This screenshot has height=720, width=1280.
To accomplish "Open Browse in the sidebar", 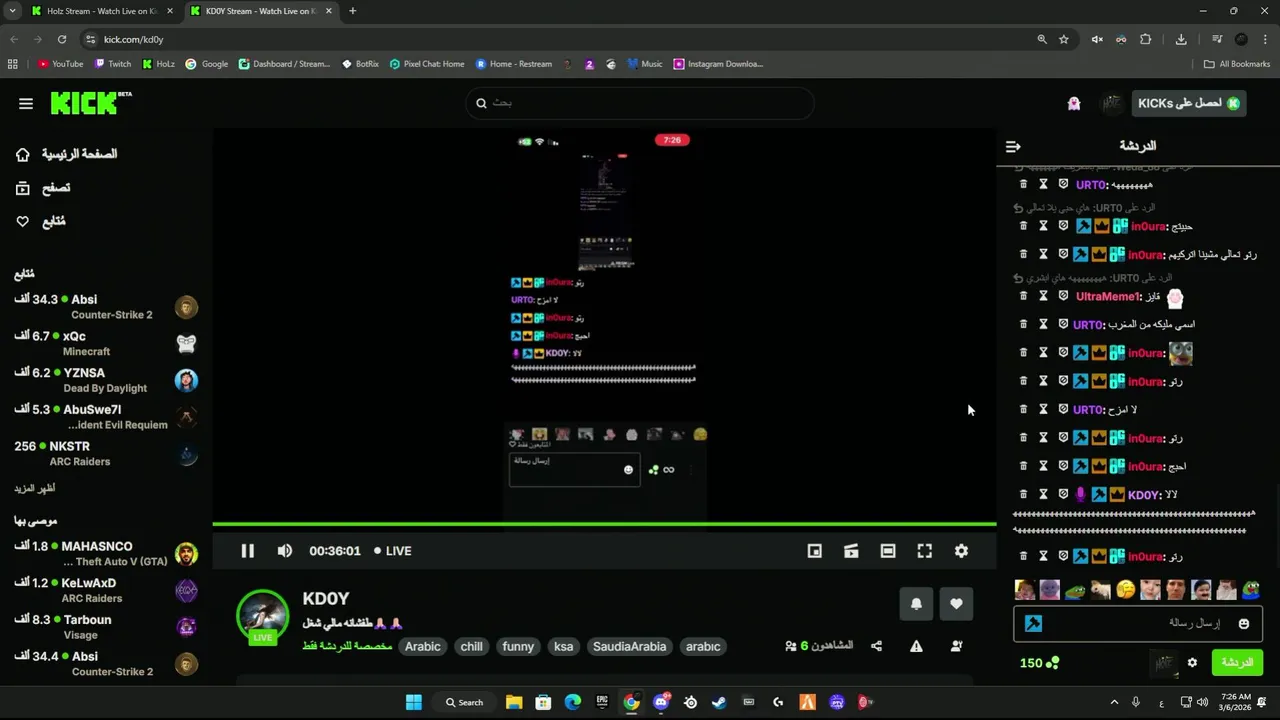I will (43, 188).
